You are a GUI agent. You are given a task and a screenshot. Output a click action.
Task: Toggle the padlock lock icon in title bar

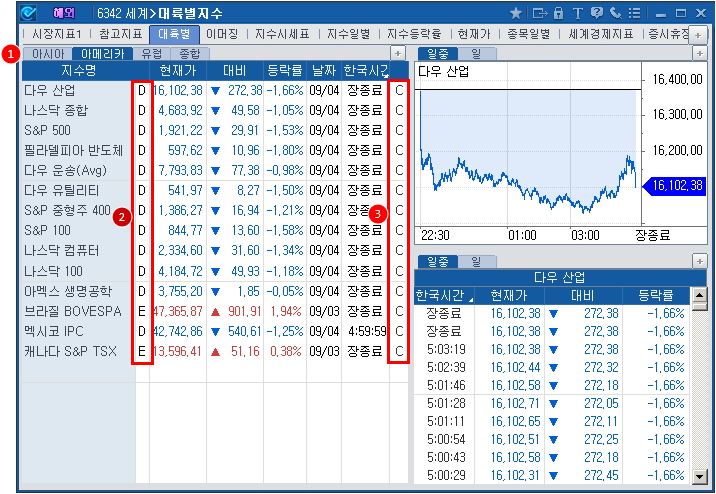pos(558,13)
